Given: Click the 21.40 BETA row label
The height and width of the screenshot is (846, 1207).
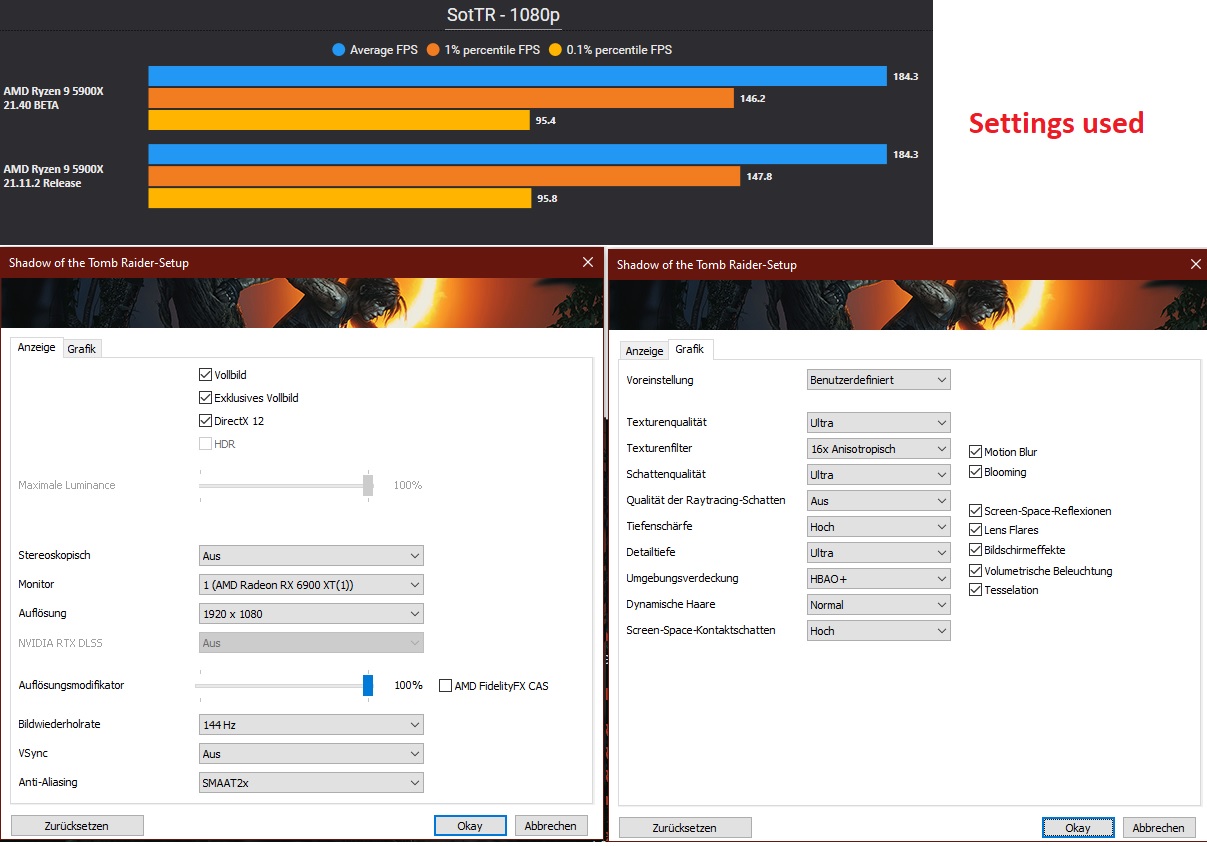Looking at the screenshot, I should 53,98.
